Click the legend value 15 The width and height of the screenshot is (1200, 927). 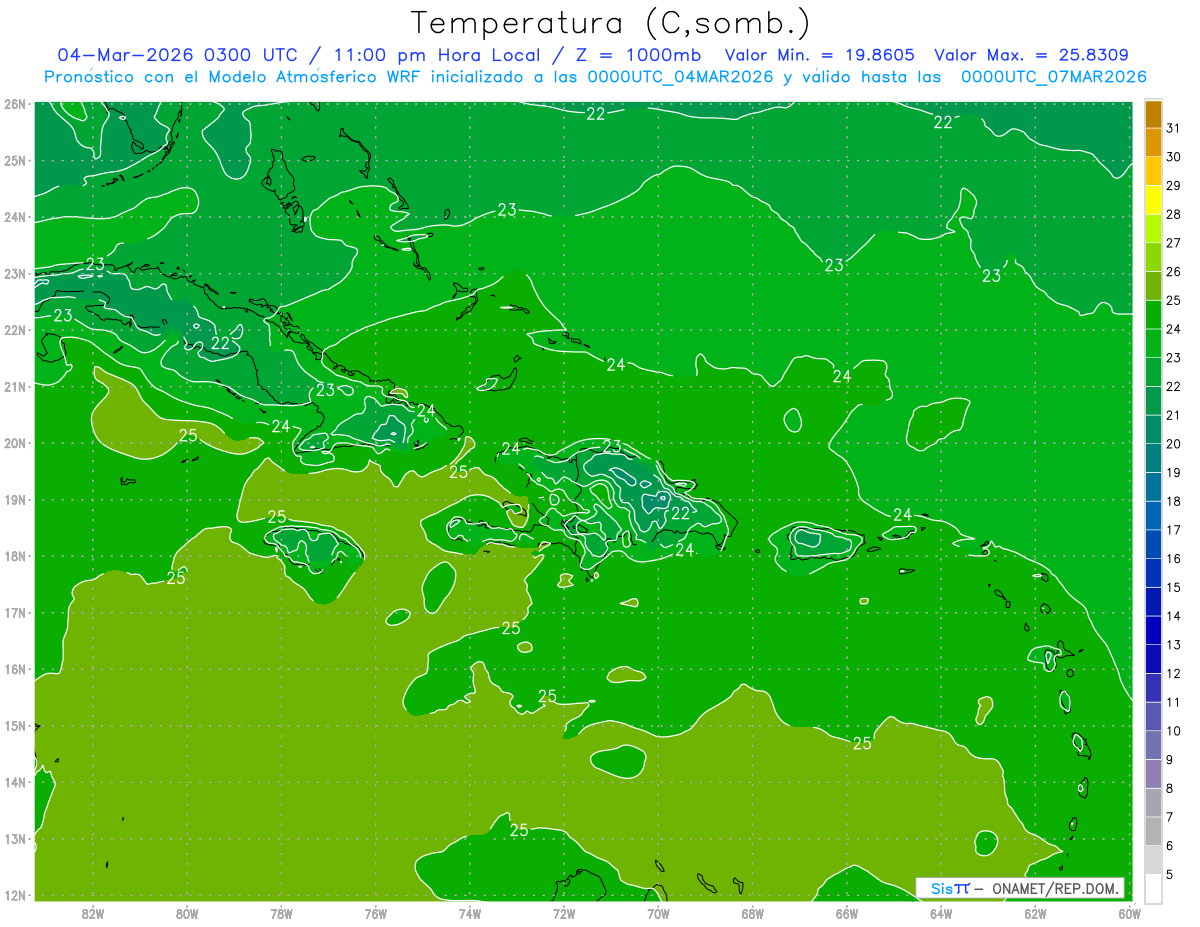1173,587
